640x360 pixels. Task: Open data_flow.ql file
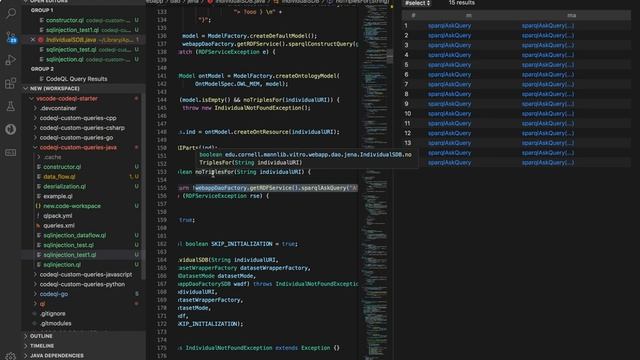coord(59,177)
